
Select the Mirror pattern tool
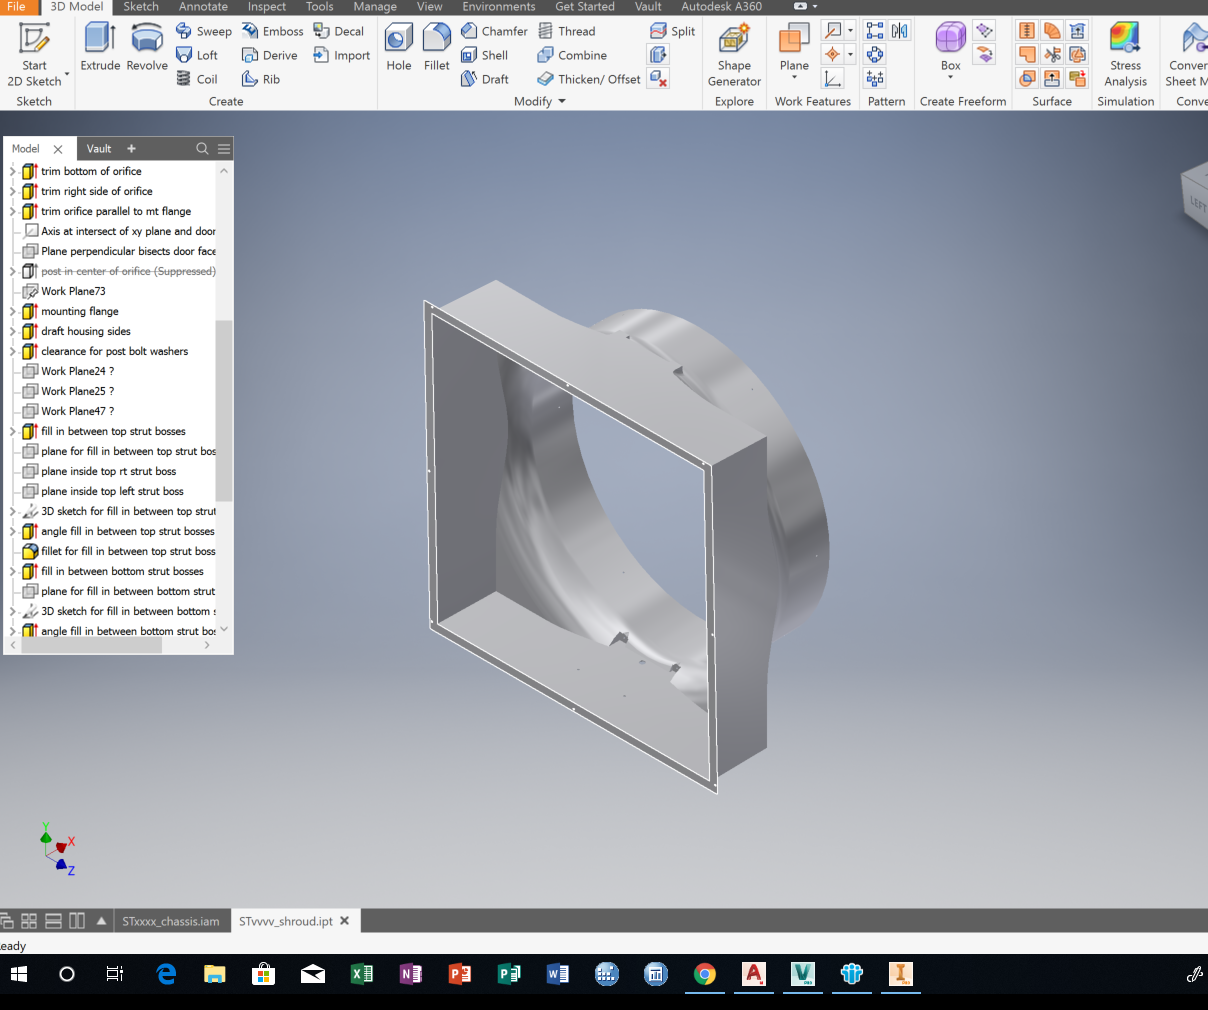(900, 31)
